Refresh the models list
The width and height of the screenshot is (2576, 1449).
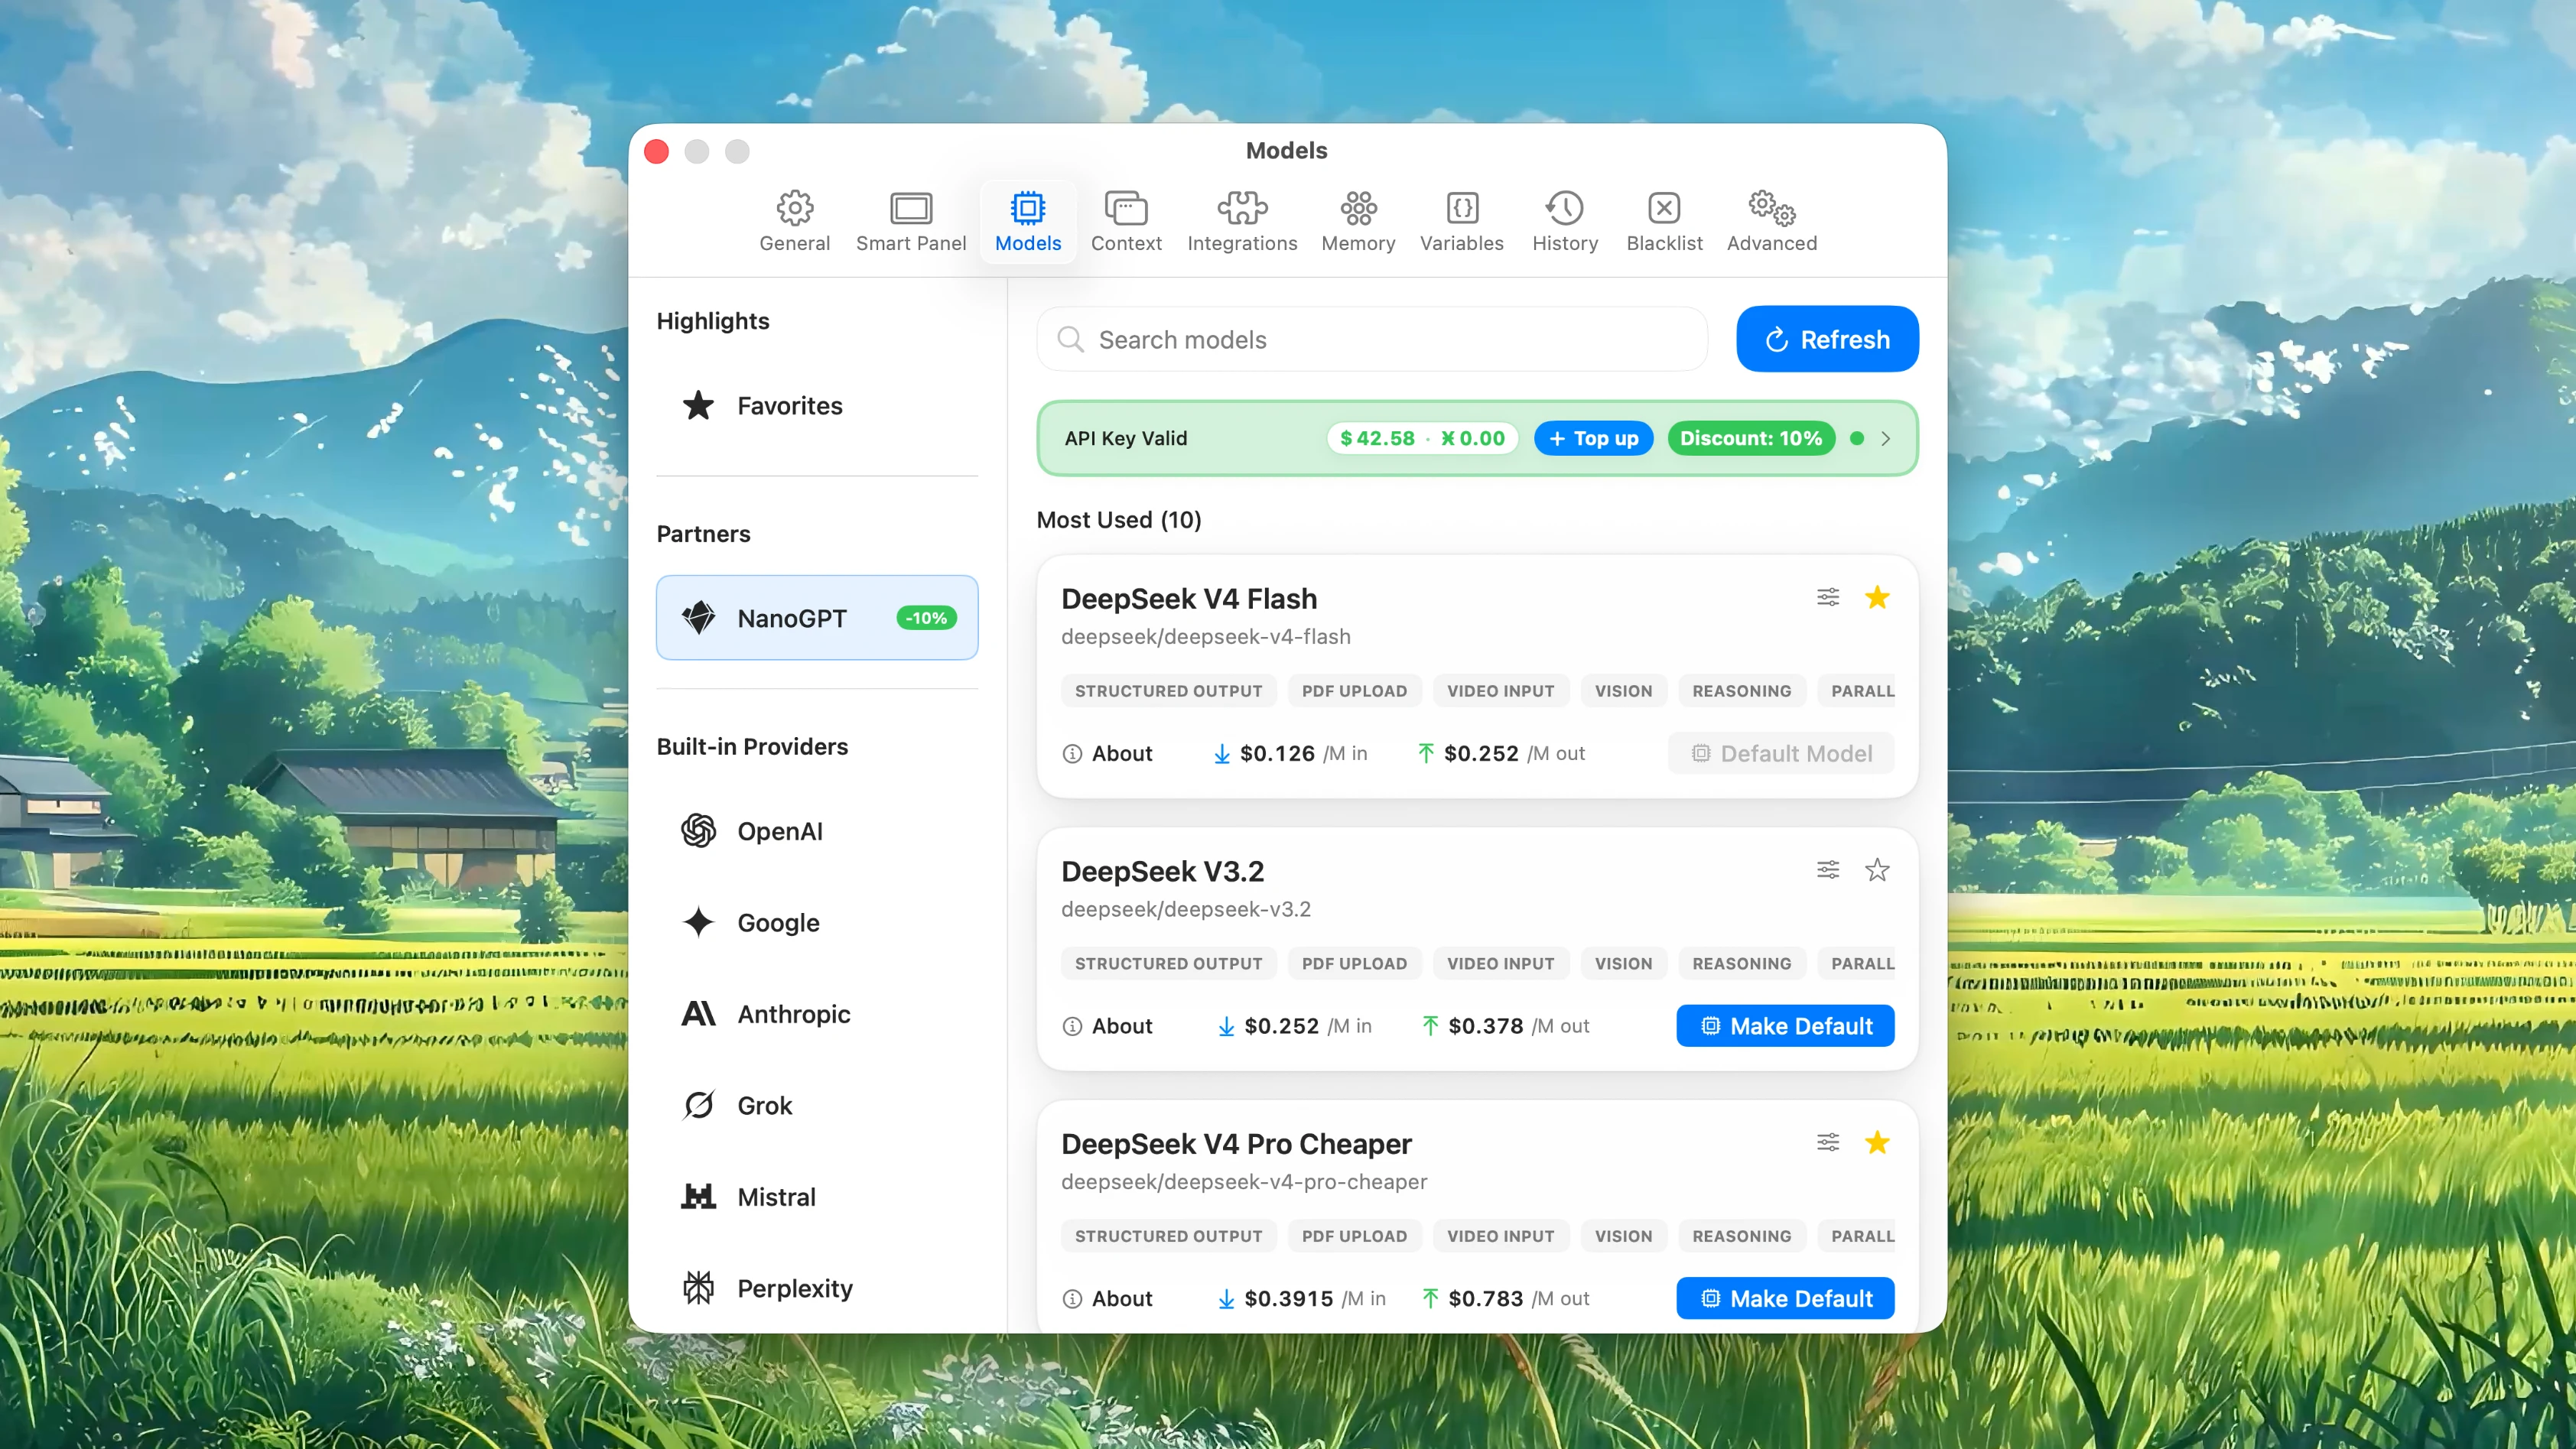click(1827, 340)
